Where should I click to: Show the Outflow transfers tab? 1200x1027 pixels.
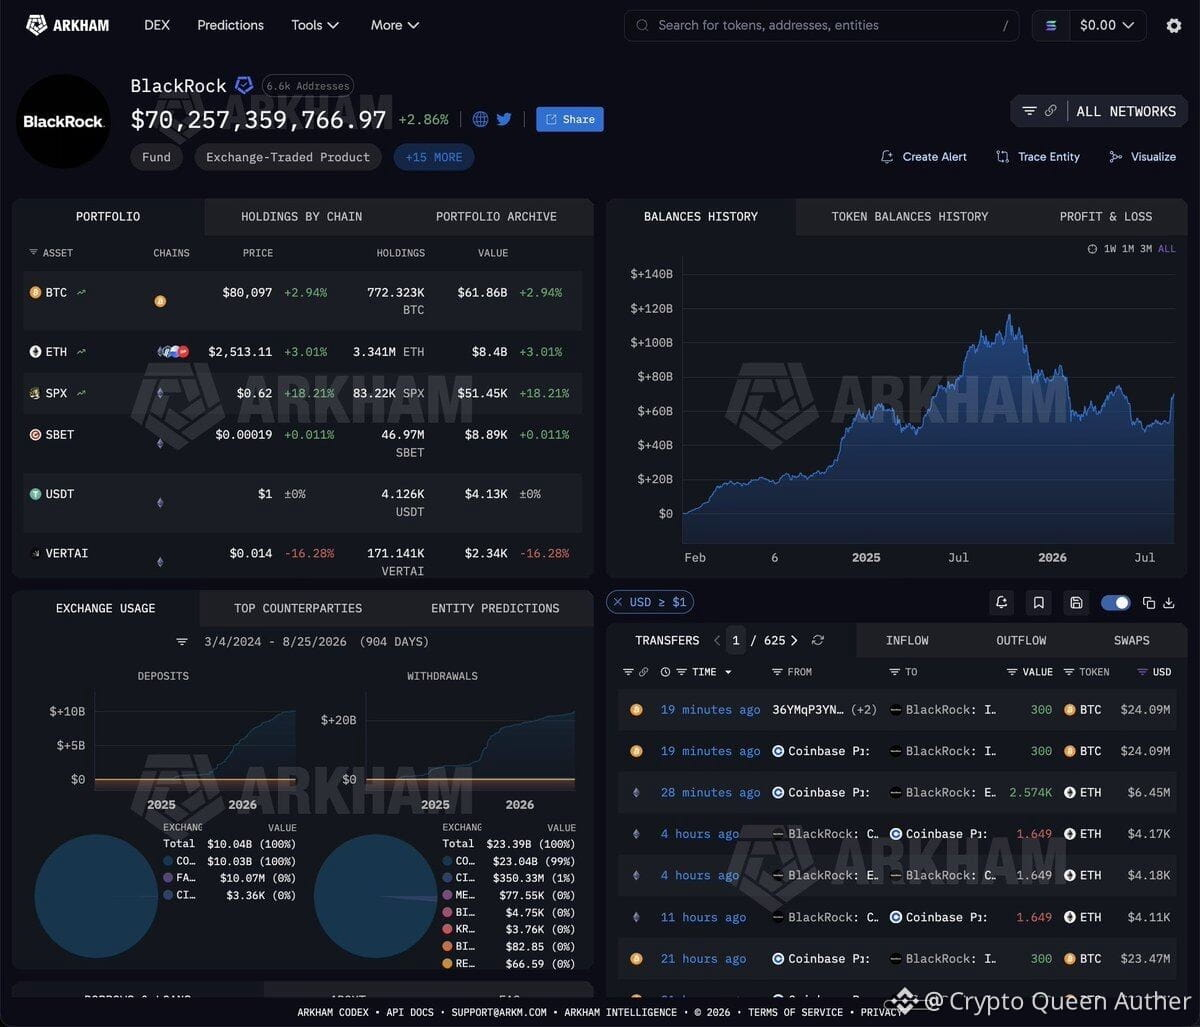(1021, 640)
